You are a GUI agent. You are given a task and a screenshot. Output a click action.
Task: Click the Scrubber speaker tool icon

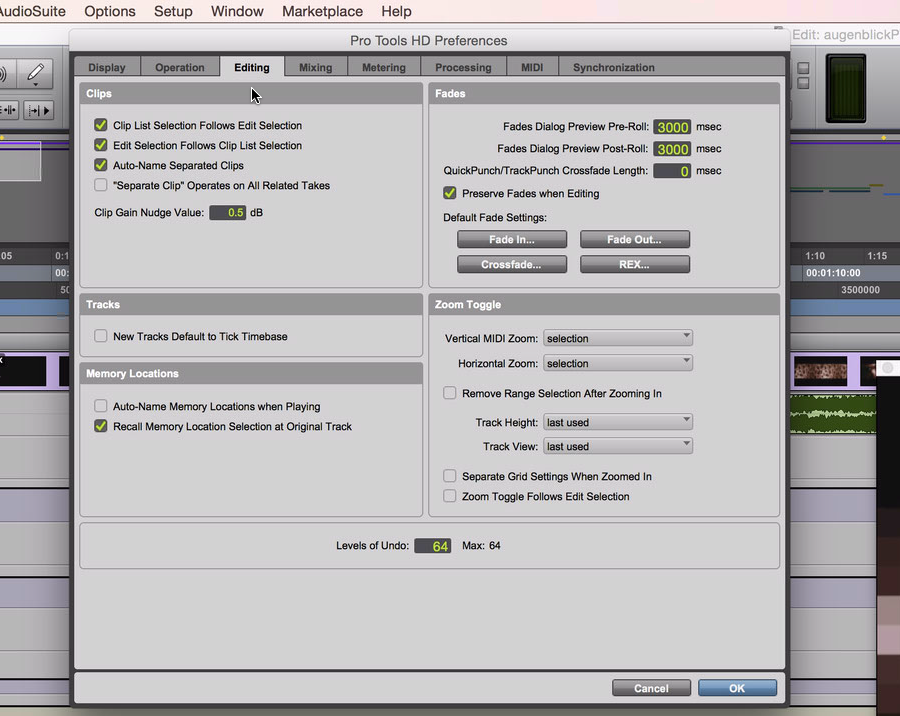point(4,74)
